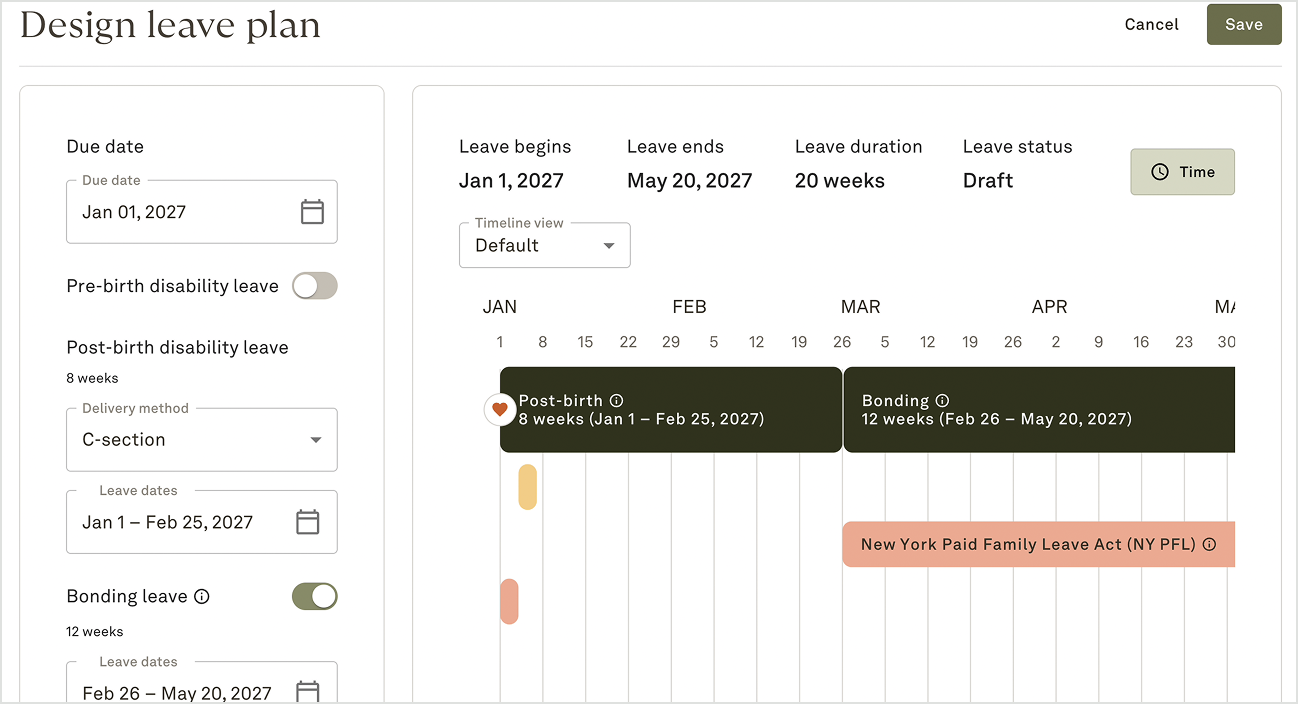
Task: Click the info icon beside Bonding leave label
Action: point(202,597)
